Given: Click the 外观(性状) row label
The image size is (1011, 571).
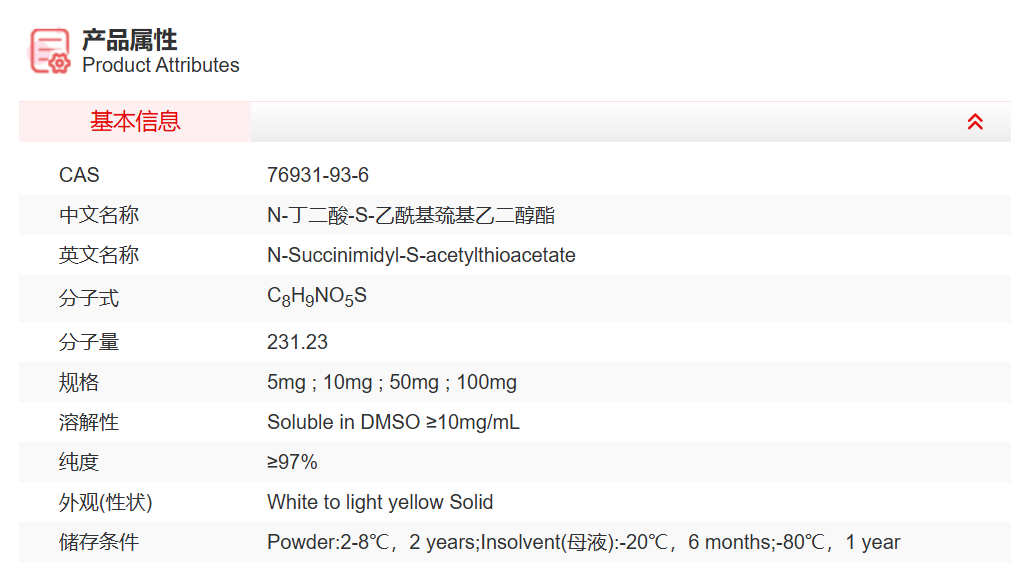Looking at the screenshot, I should click(x=106, y=502).
